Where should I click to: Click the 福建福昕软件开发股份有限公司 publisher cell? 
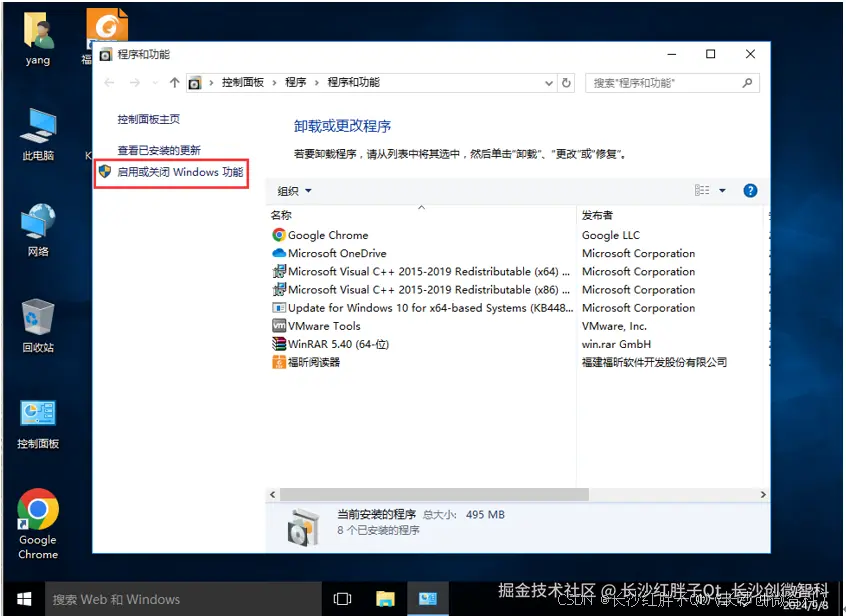[654, 362]
